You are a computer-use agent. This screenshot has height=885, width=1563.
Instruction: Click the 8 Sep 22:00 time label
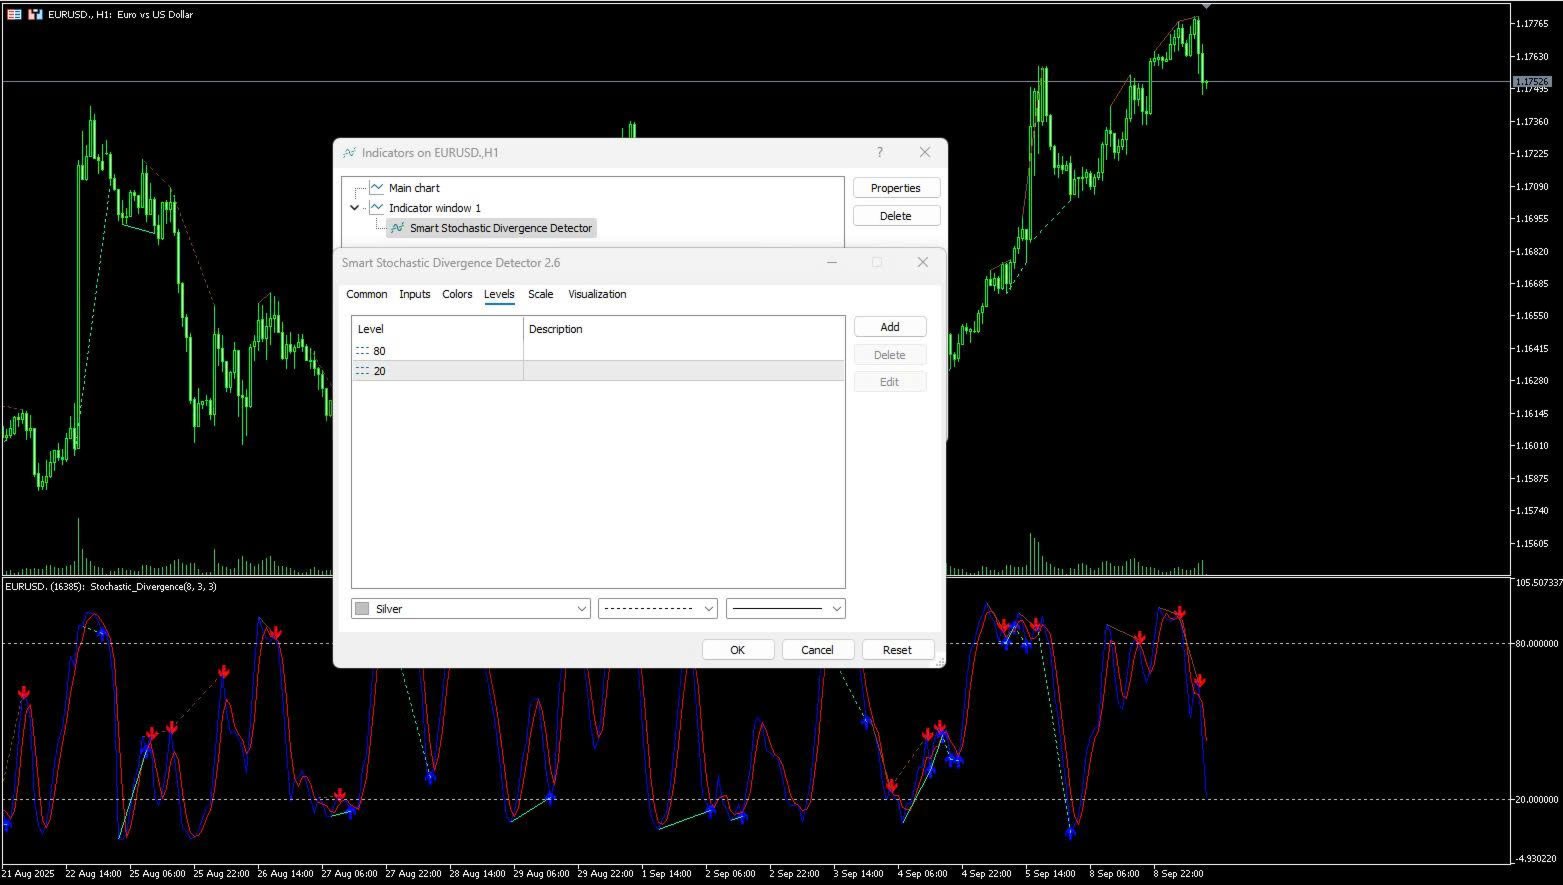[x=1176, y=874]
